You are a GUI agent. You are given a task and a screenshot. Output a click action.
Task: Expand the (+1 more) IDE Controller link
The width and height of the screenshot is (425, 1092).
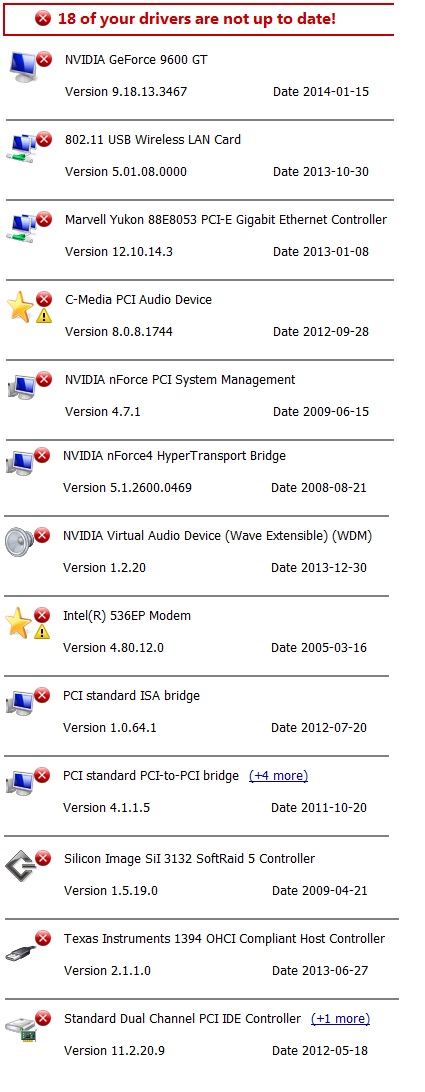tap(340, 1019)
